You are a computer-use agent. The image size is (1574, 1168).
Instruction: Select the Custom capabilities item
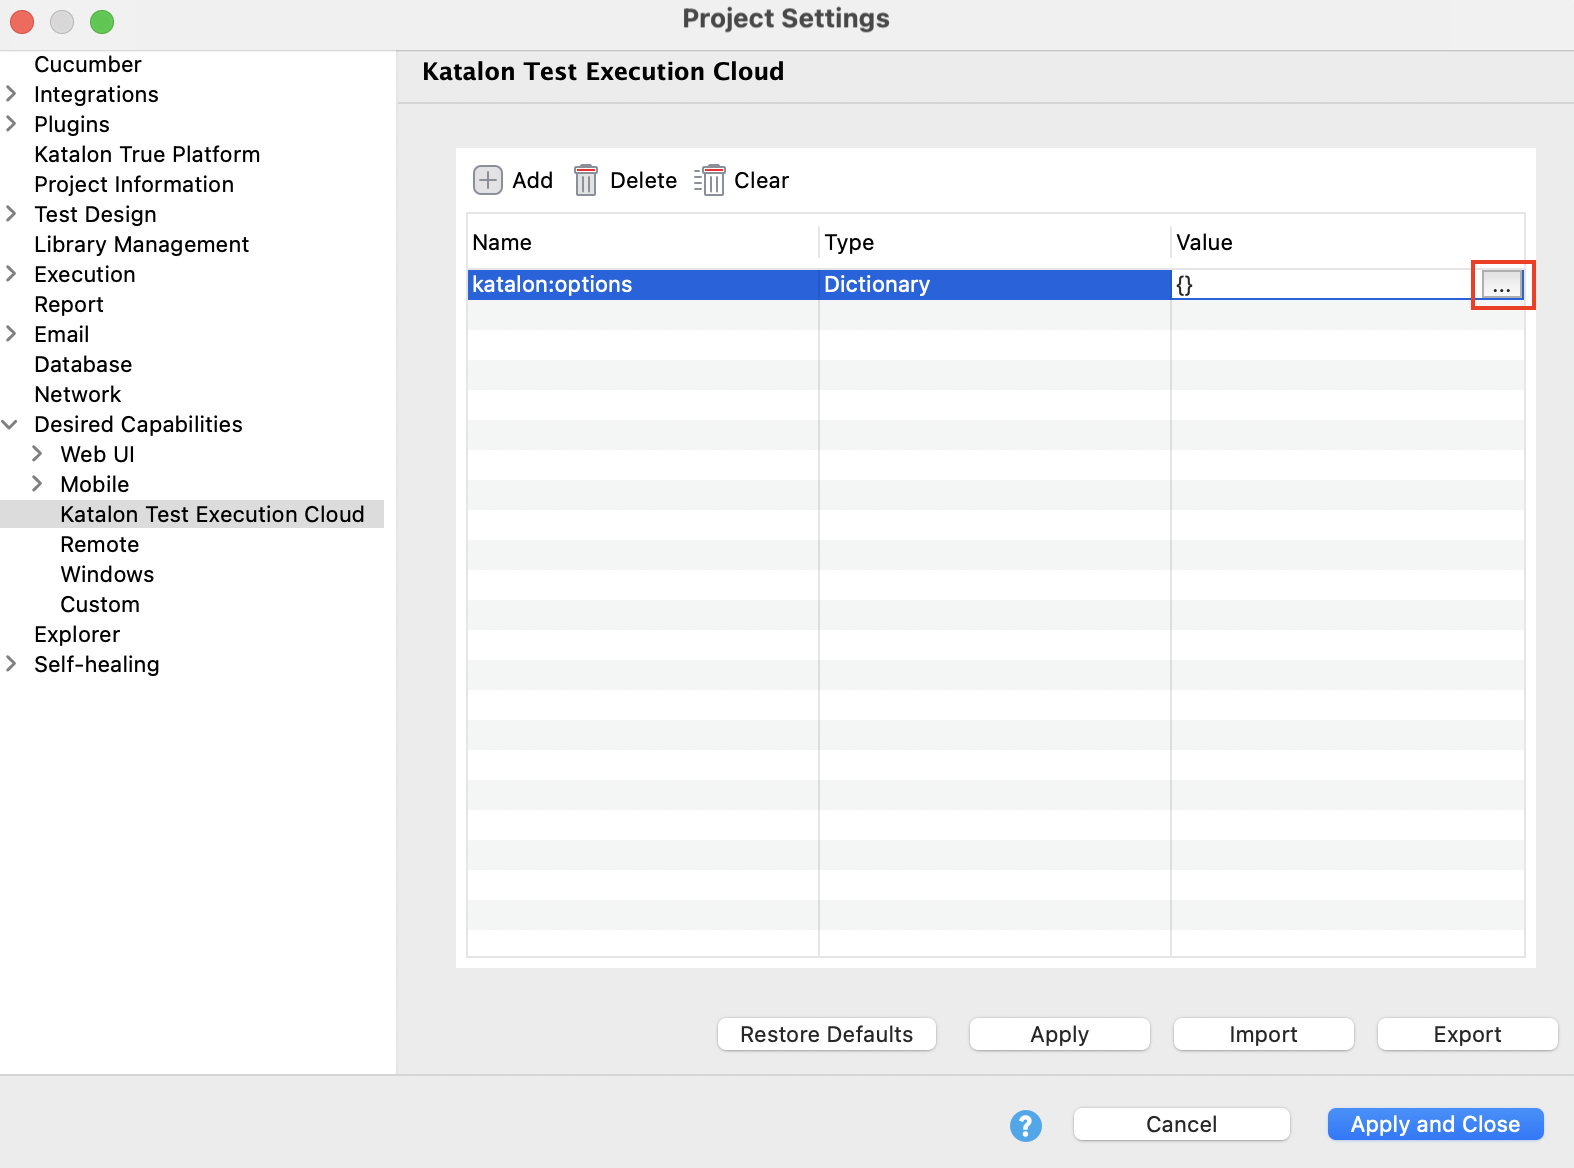tap(100, 604)
